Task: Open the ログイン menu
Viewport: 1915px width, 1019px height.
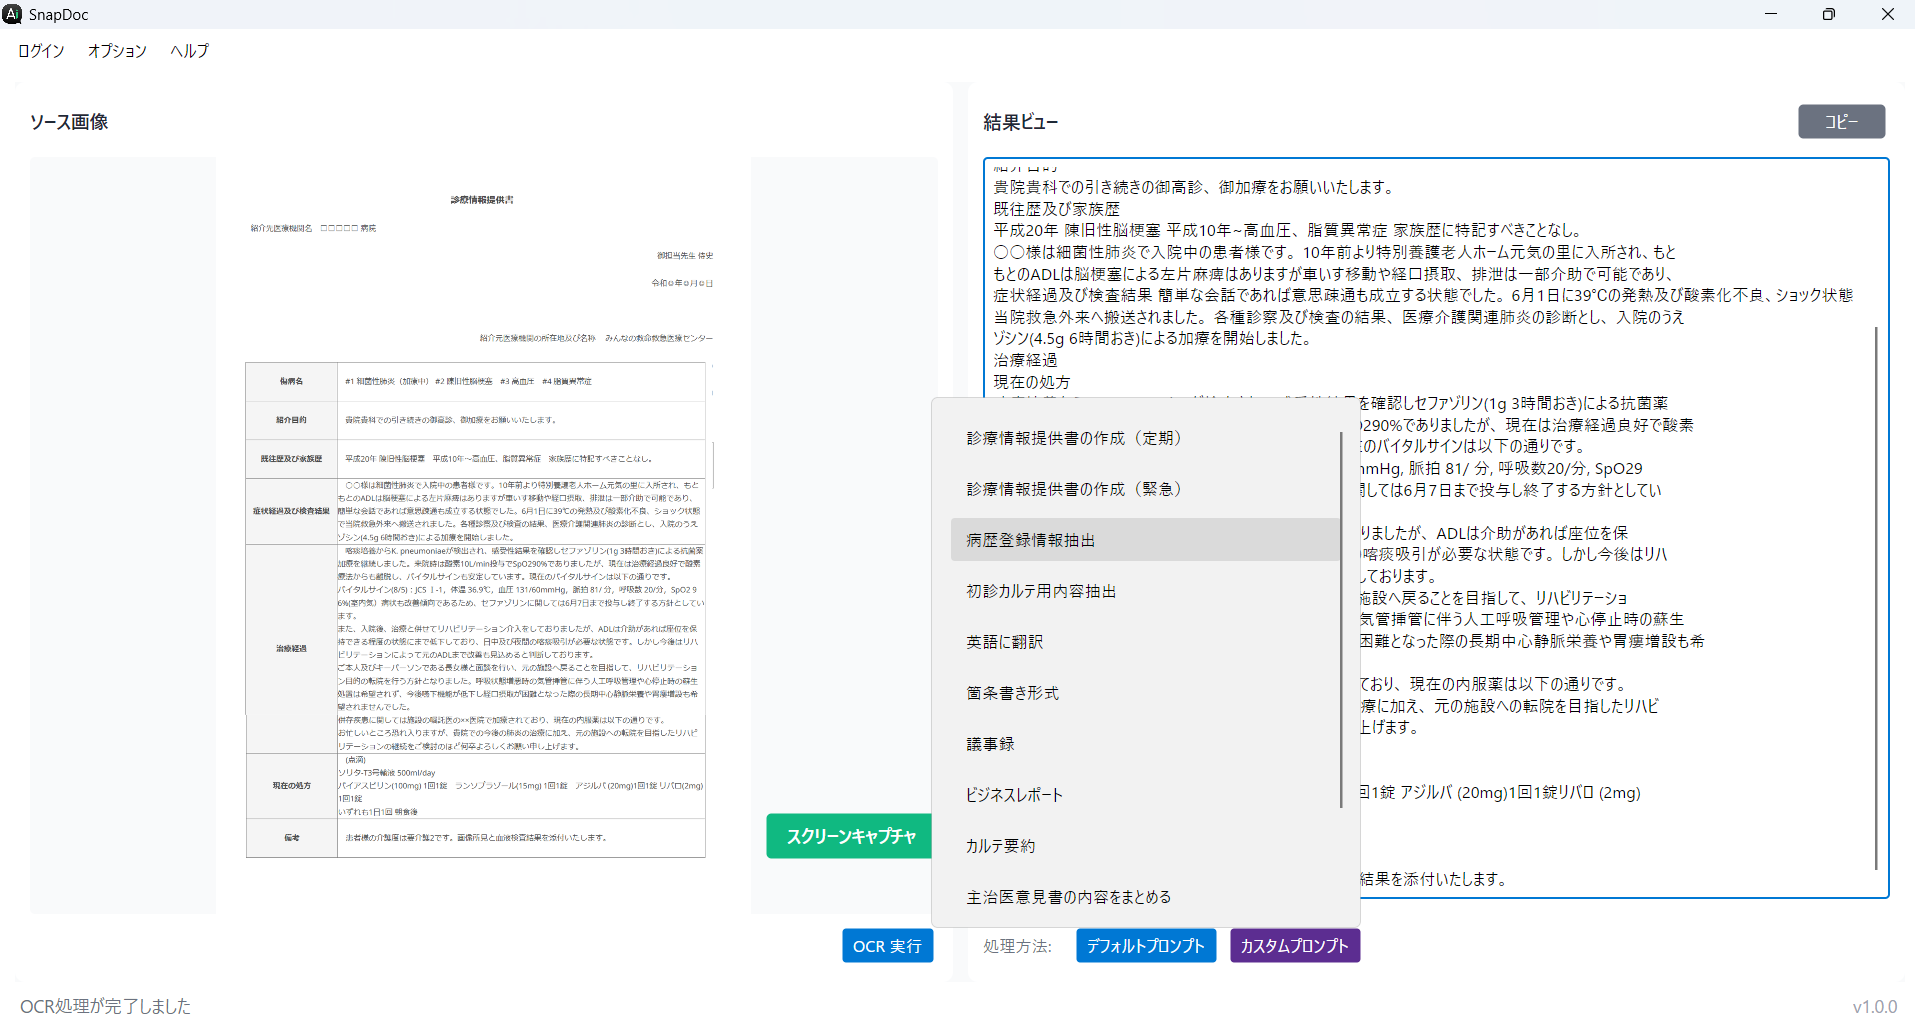Action: pyautogui.click(x=41, y=51)
